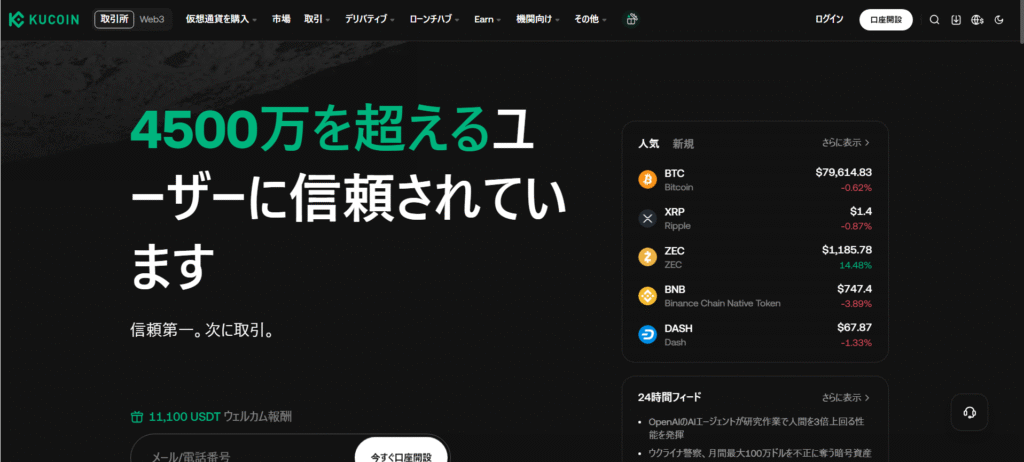Switch to the 取引所 exchange toggle
The width and height of the screenshot is (1024, 462).
114,20
